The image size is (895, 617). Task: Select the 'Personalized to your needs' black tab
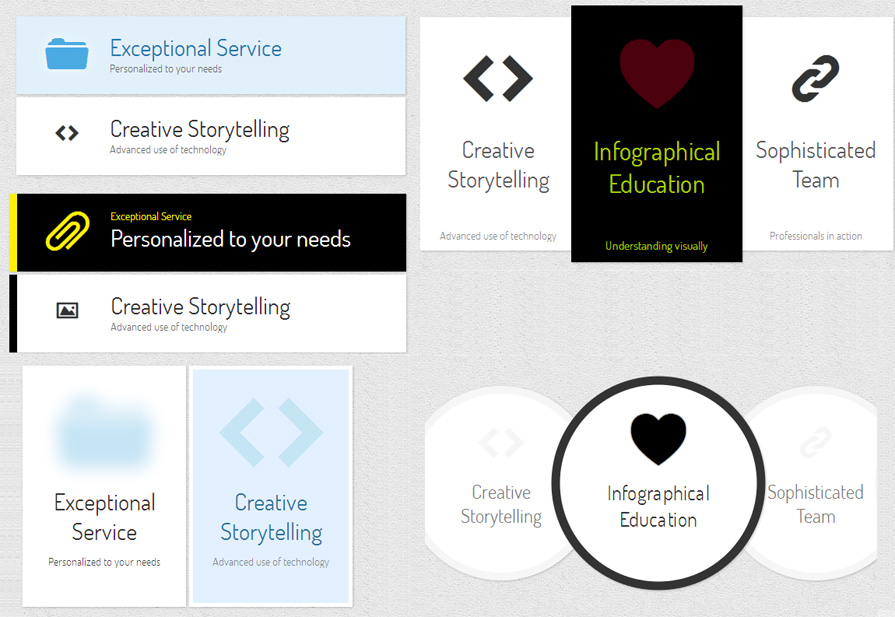(x=230, y=239)
